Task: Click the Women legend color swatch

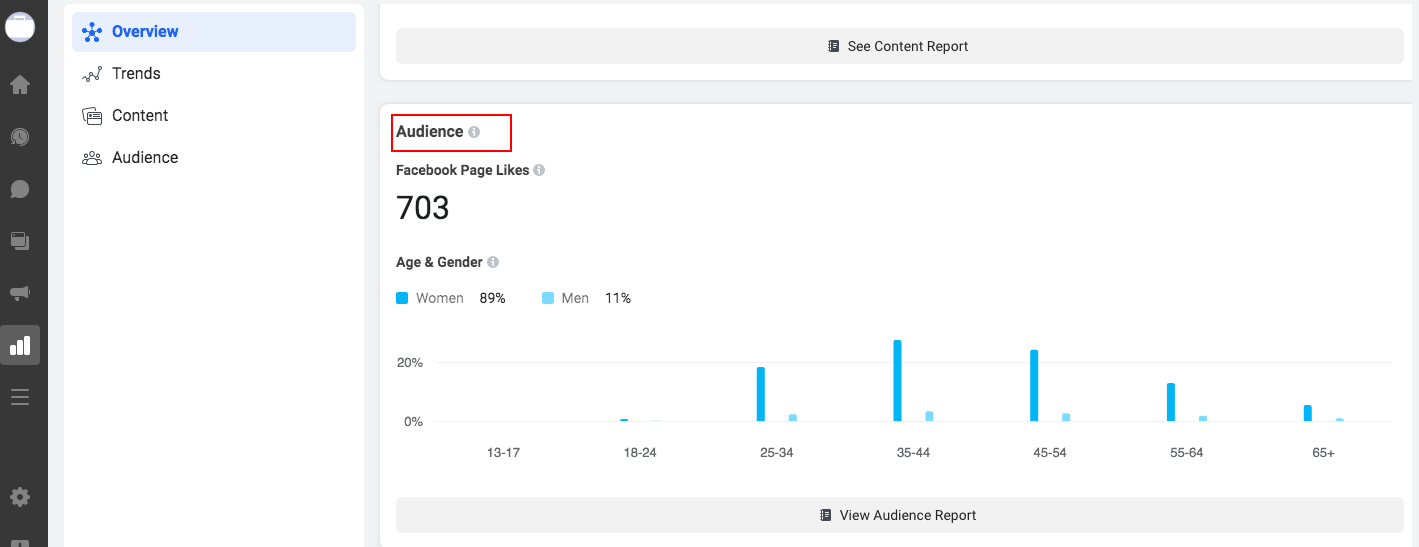Action: 402,298
